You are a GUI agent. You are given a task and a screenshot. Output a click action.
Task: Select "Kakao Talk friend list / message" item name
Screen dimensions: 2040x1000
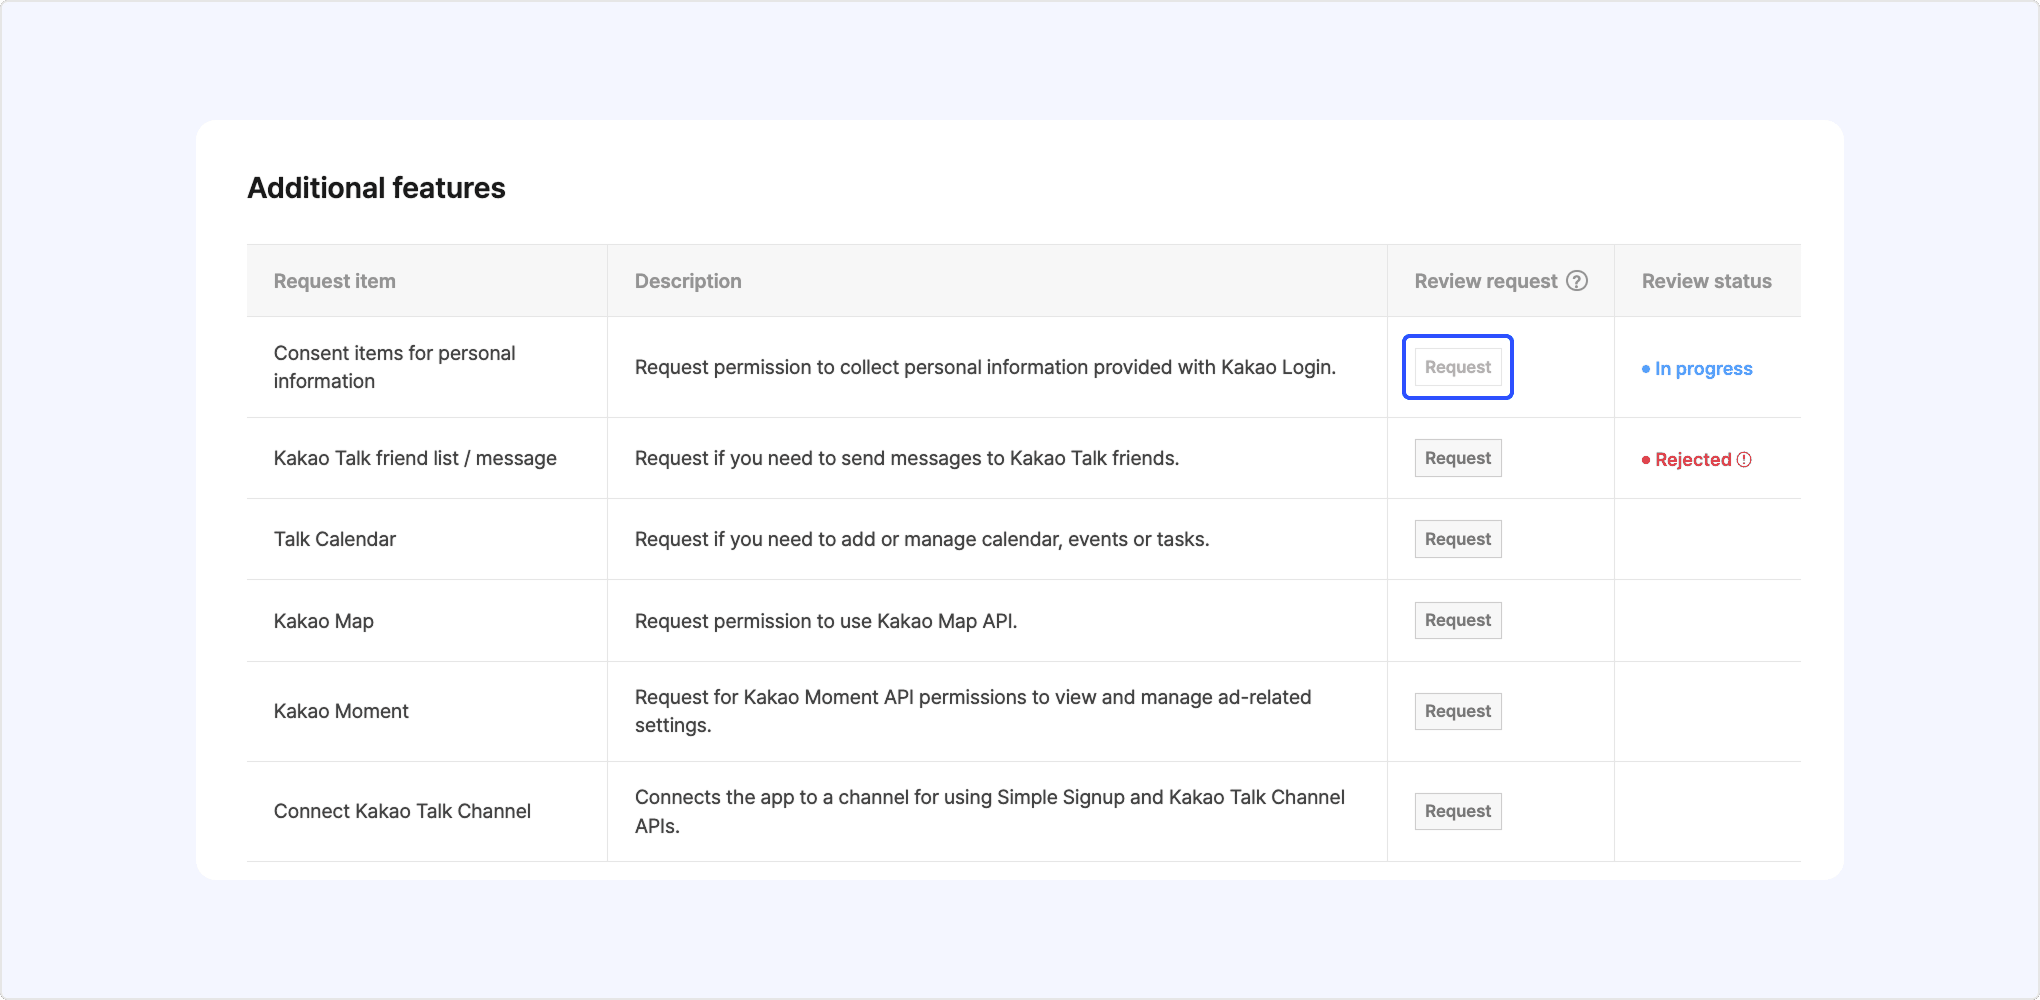tap(415, 458)
